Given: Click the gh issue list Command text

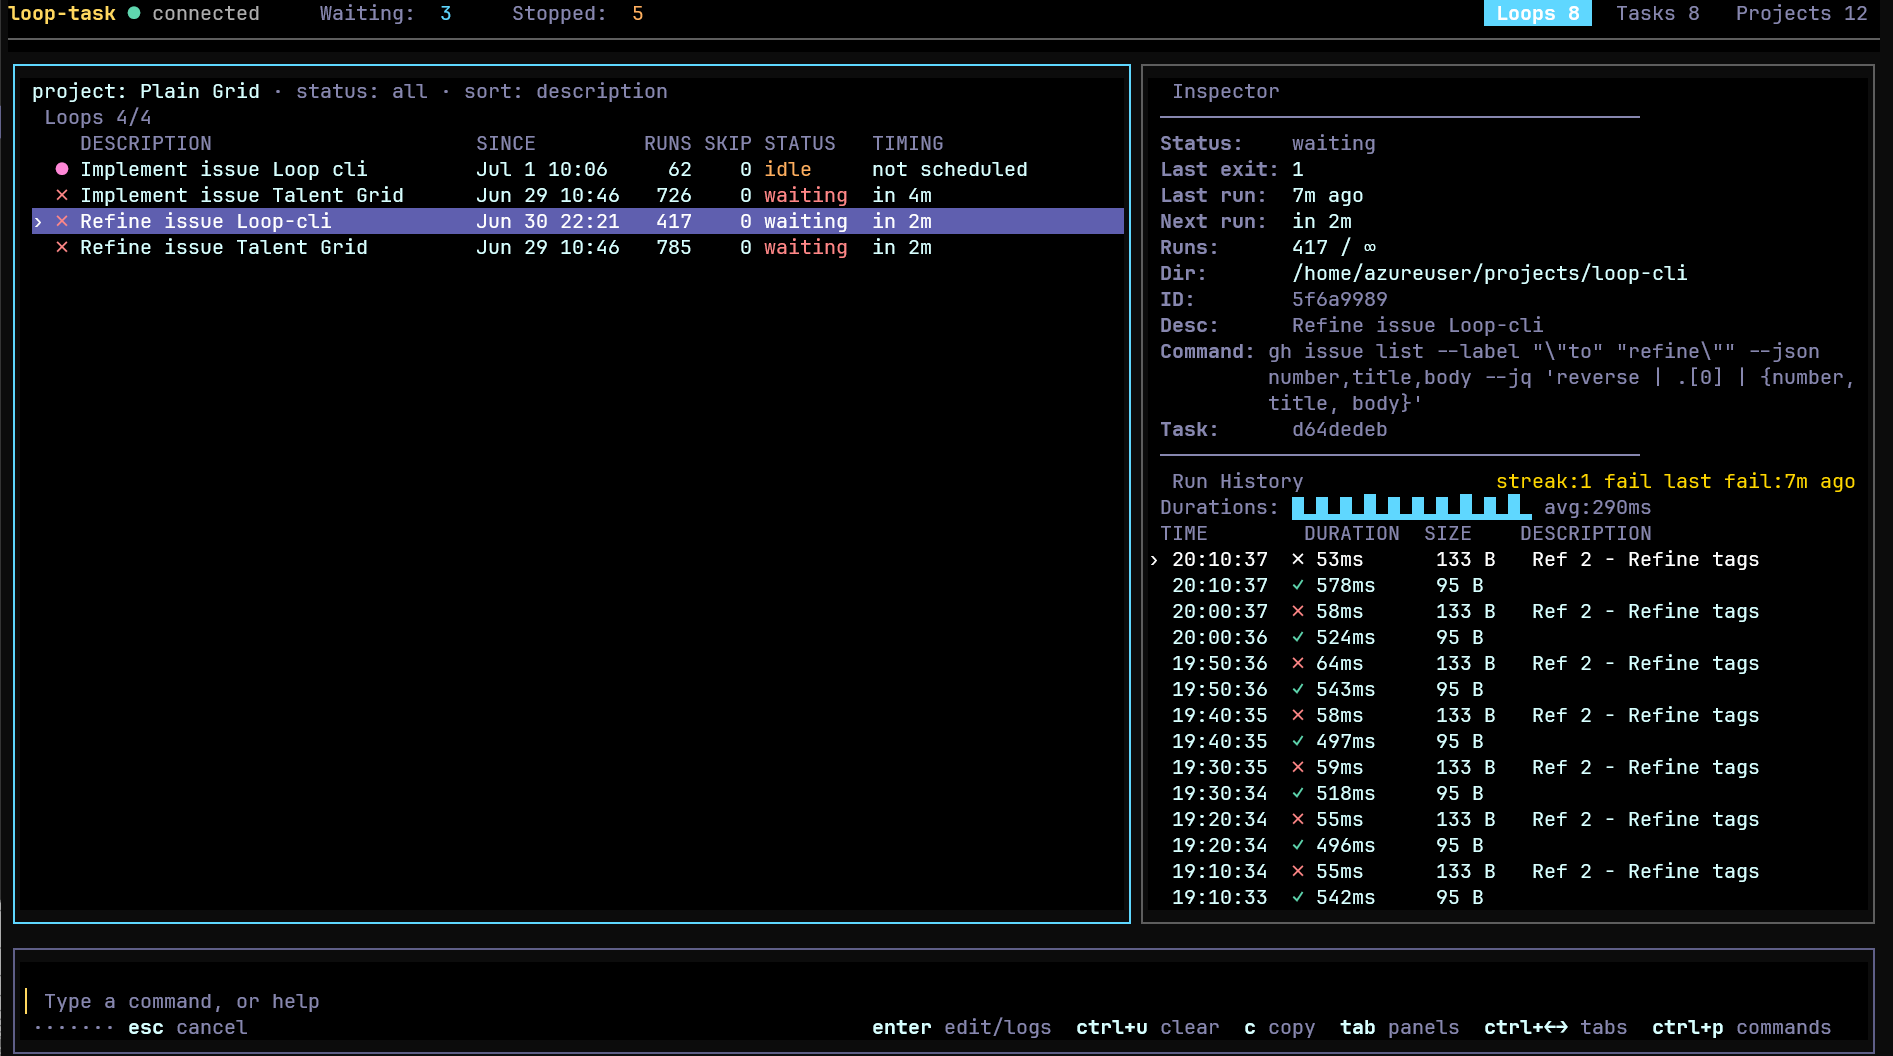Looking at the screenshot, I should point(1561,377).
